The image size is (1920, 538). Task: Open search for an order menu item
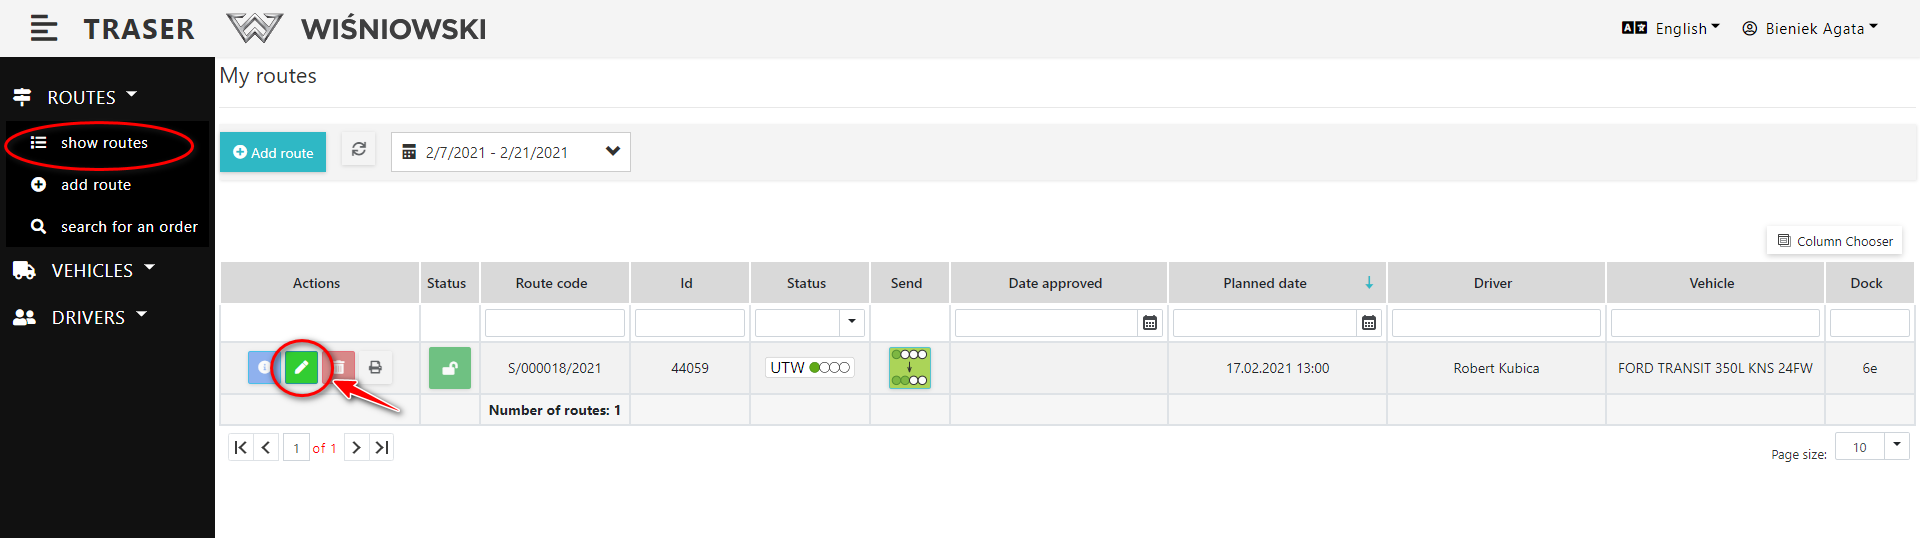tap(128, 227)
